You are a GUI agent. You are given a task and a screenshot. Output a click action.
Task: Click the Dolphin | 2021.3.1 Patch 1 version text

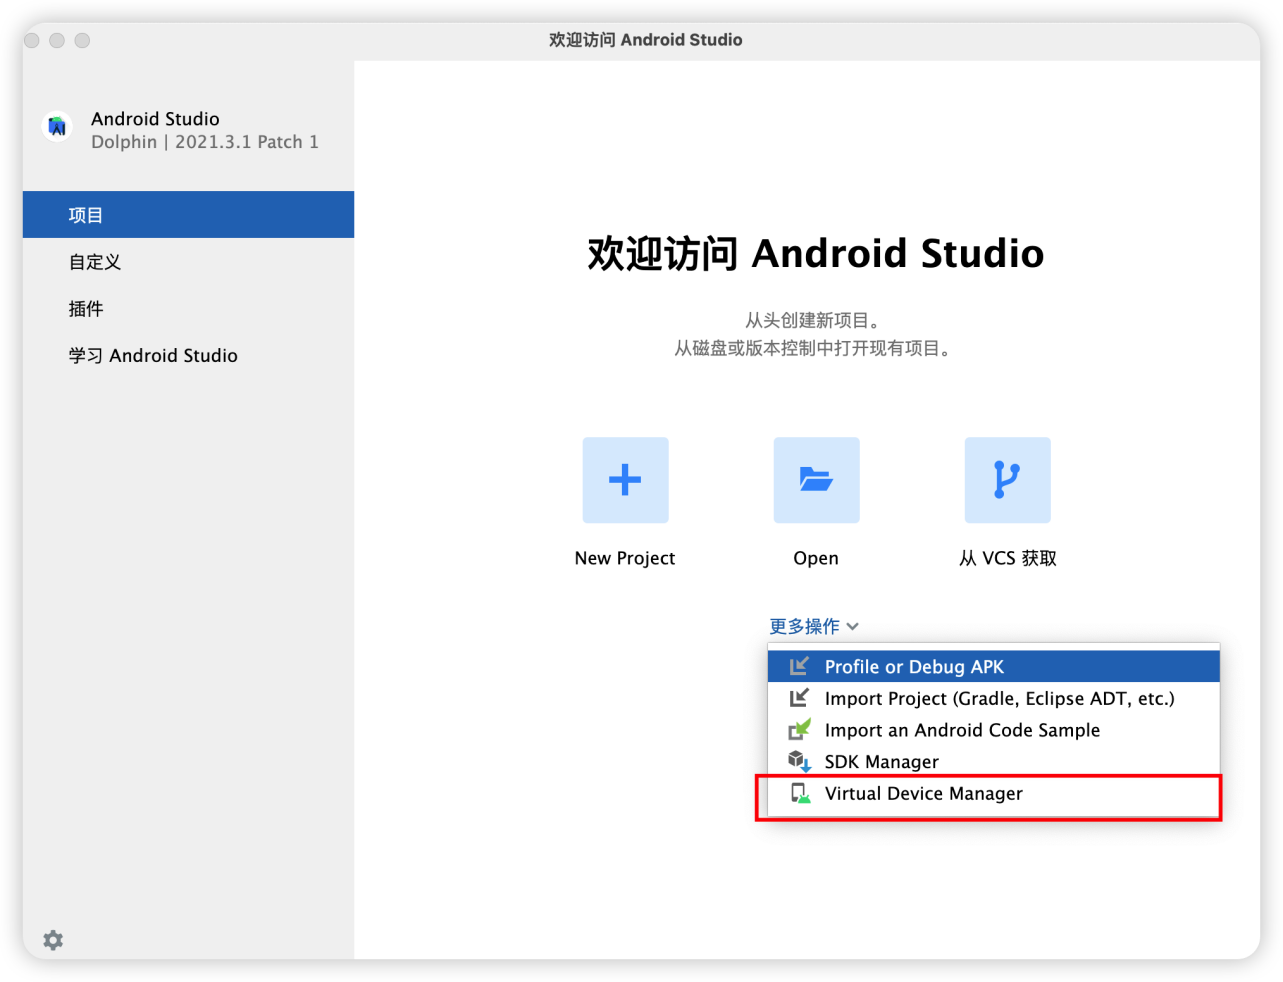[x=205, y=142]
